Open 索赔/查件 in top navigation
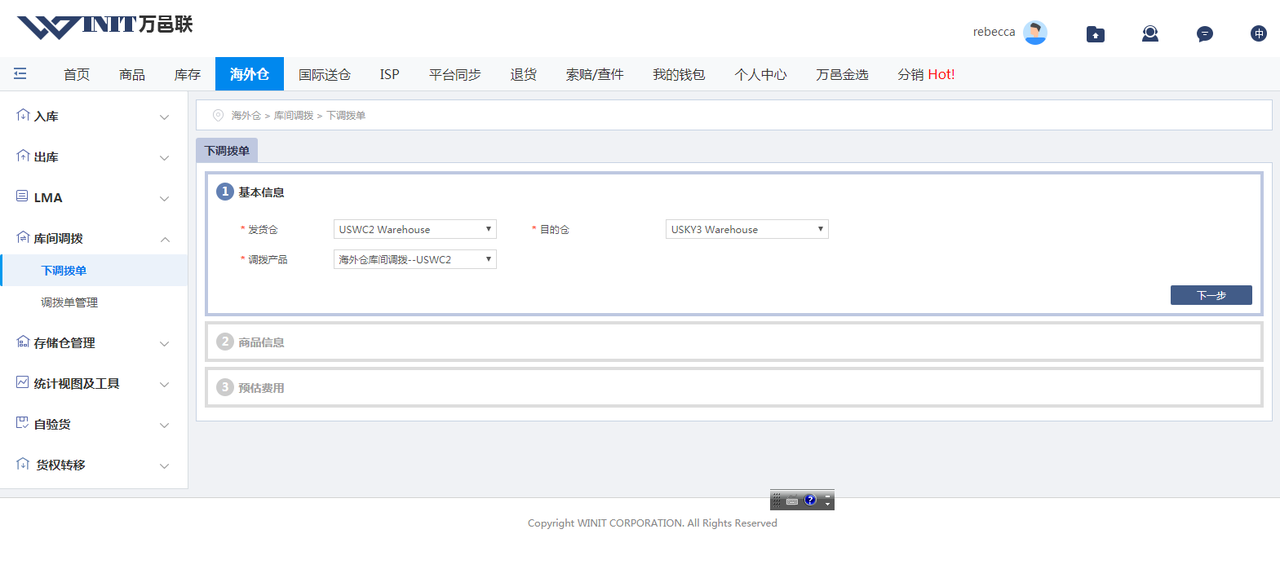The image size is (1280, 569). click(x=595, y=74)
